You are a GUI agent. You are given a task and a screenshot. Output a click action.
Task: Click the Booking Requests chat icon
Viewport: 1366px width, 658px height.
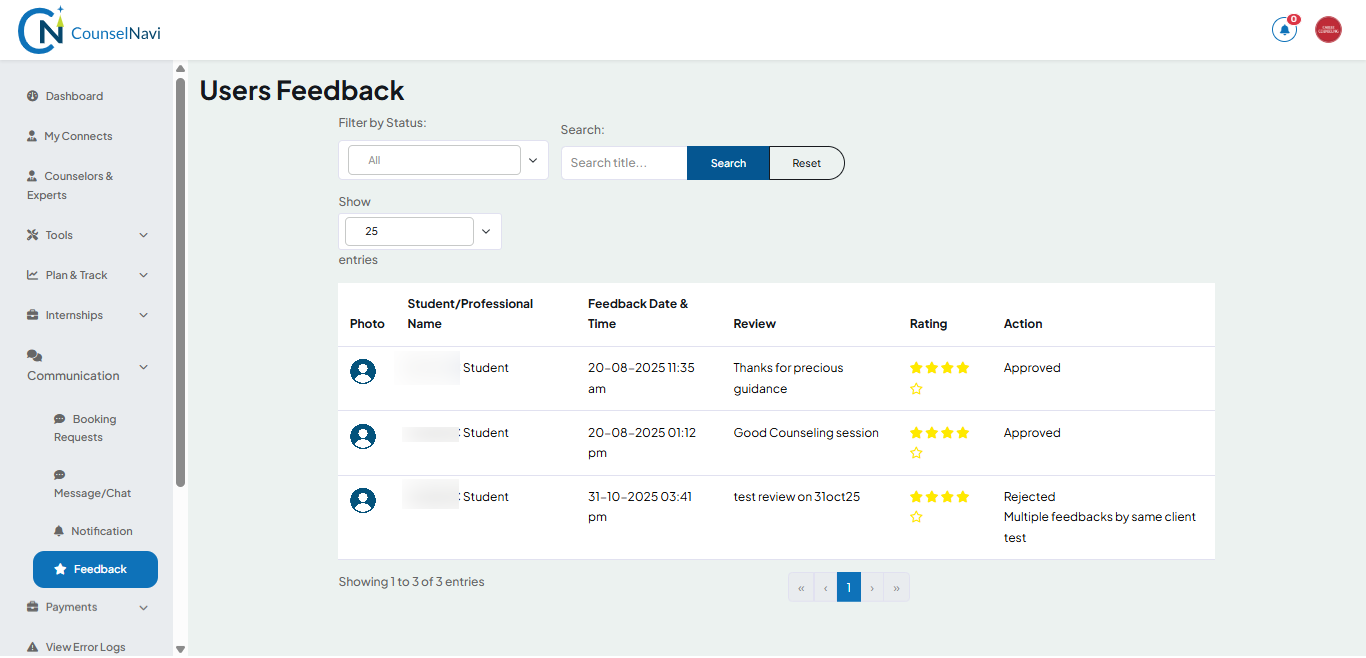coord(60,418)
